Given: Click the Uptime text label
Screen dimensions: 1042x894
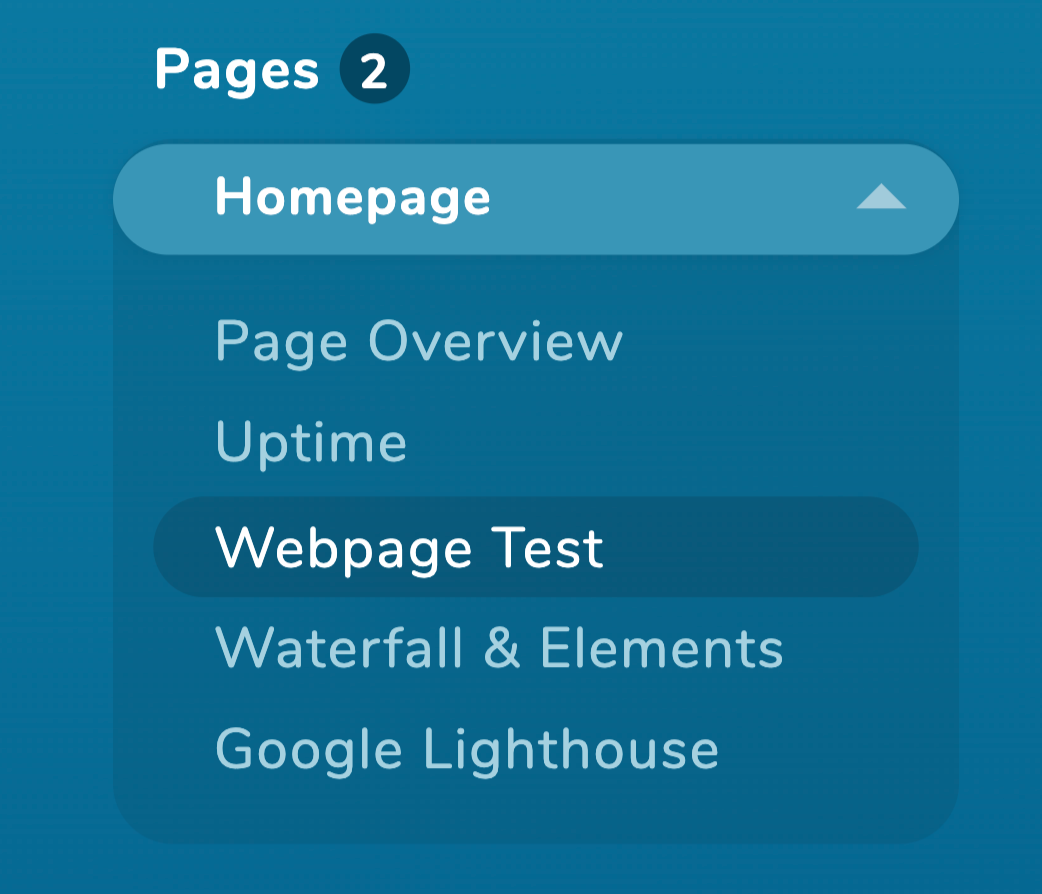Looking at the screenshot, I should pos(311,443).
